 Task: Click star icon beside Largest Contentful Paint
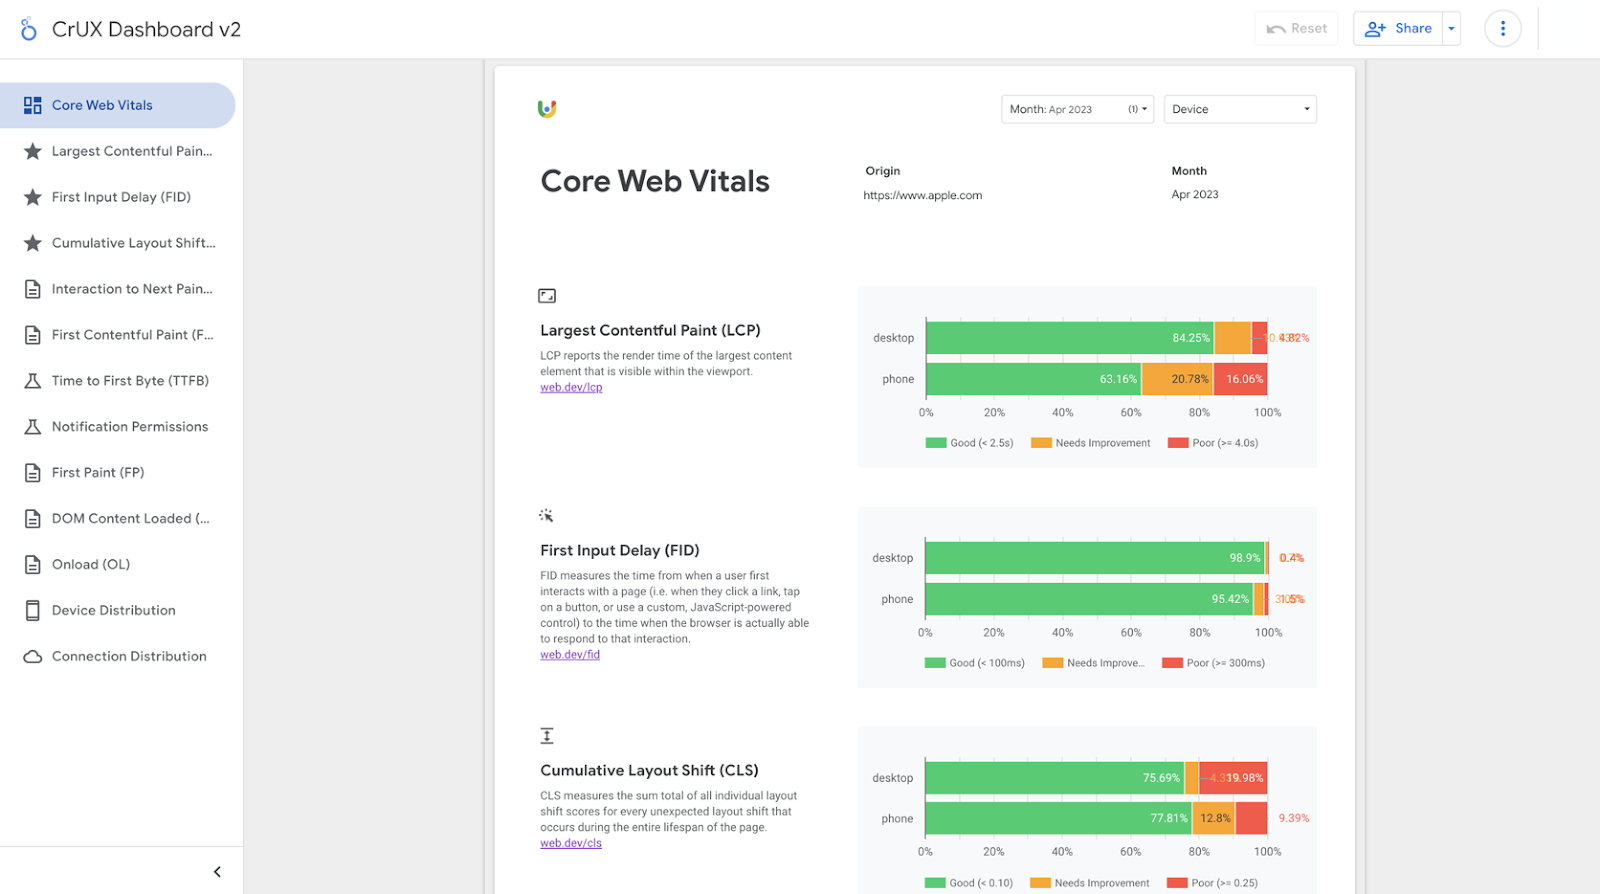pyautogui.click(x=33, y=151)
